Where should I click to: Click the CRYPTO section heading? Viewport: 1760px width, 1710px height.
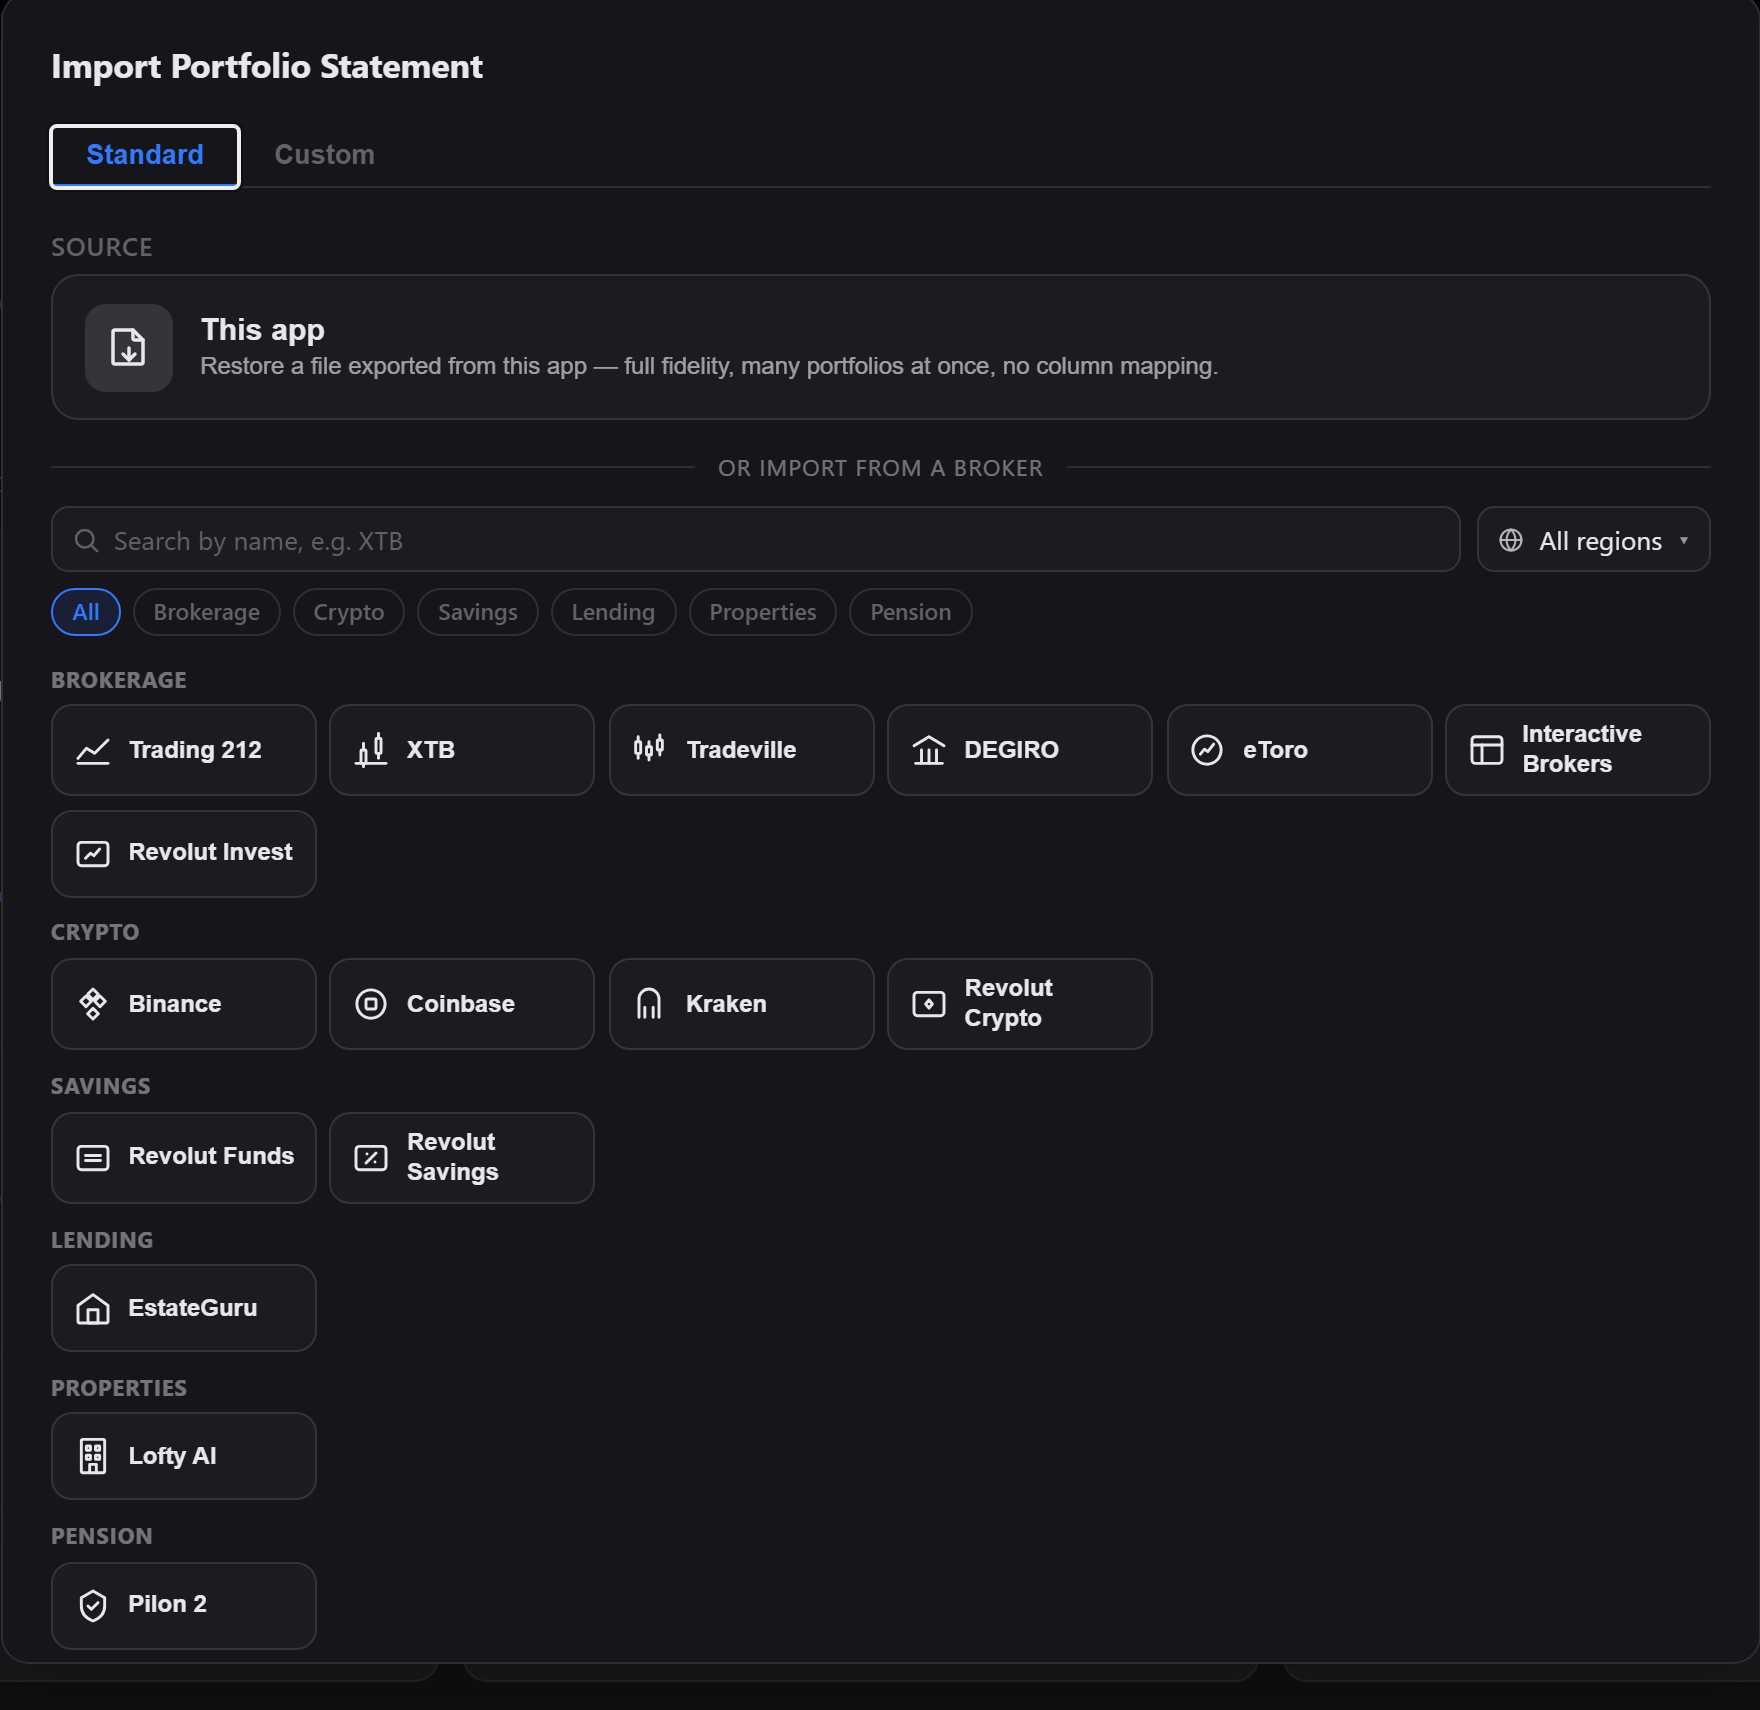click(95, 932)
